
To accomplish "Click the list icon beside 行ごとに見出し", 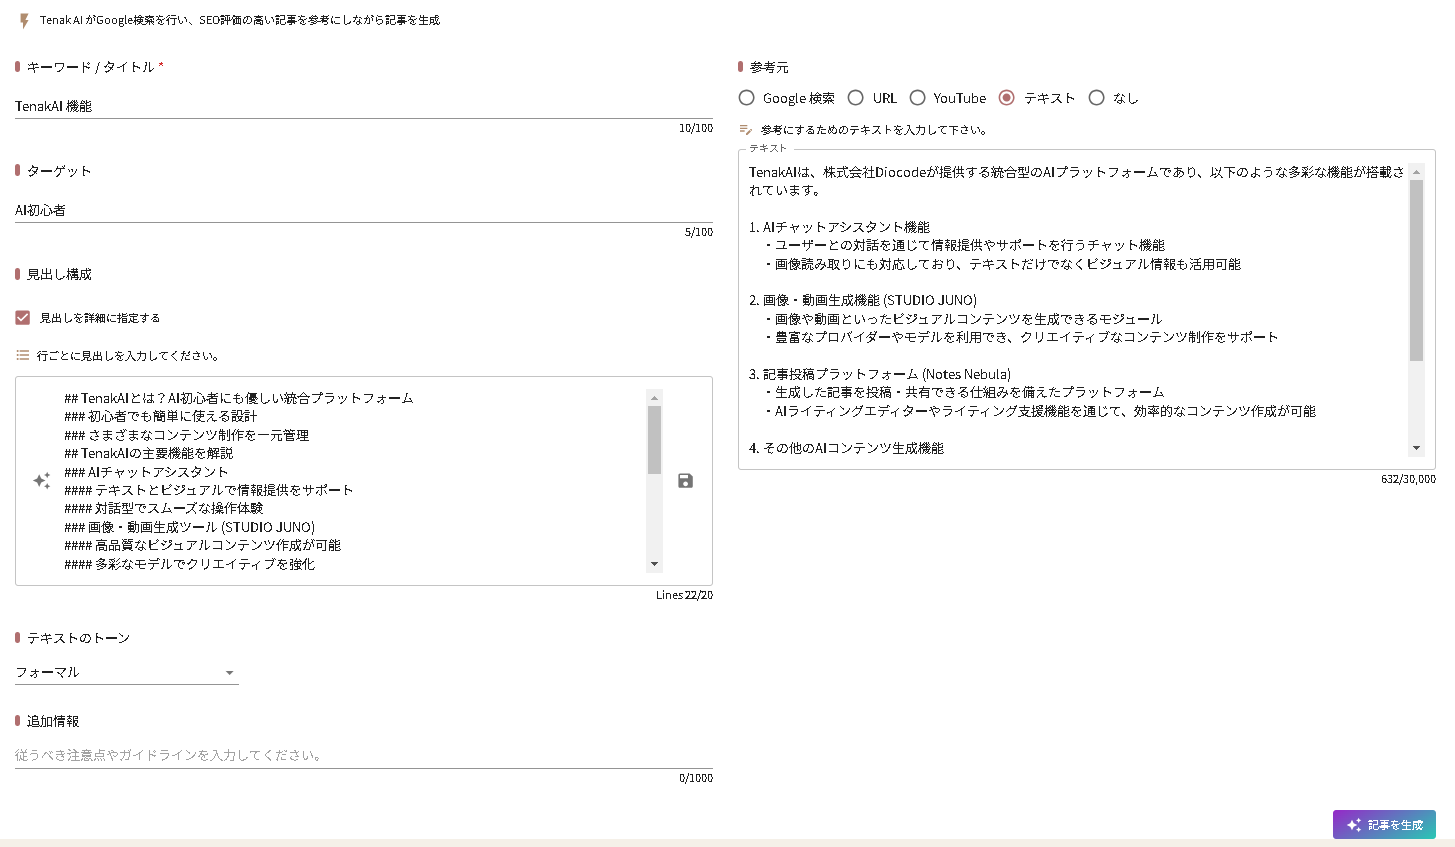I will click(x=23, y=355).
